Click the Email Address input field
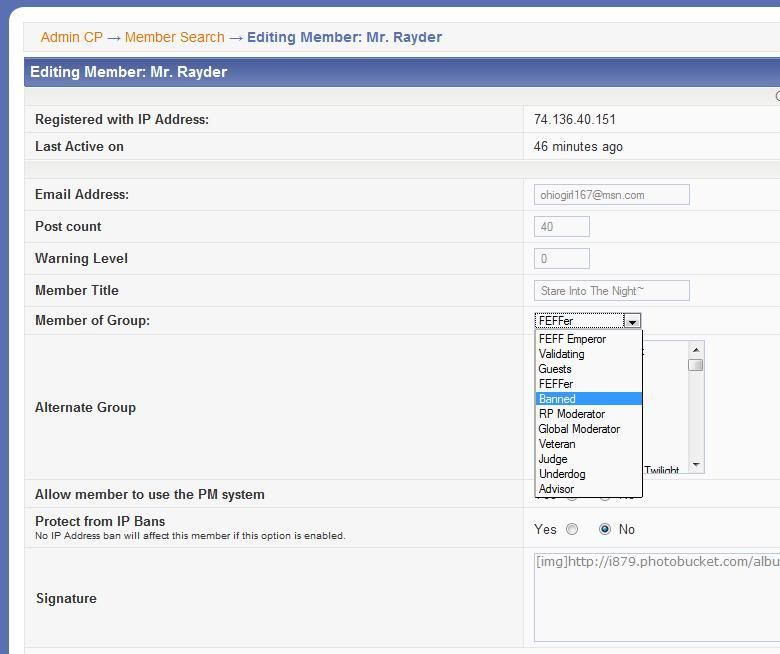The width and height of the screenshot is (780, 654). [x=611, y=195]
